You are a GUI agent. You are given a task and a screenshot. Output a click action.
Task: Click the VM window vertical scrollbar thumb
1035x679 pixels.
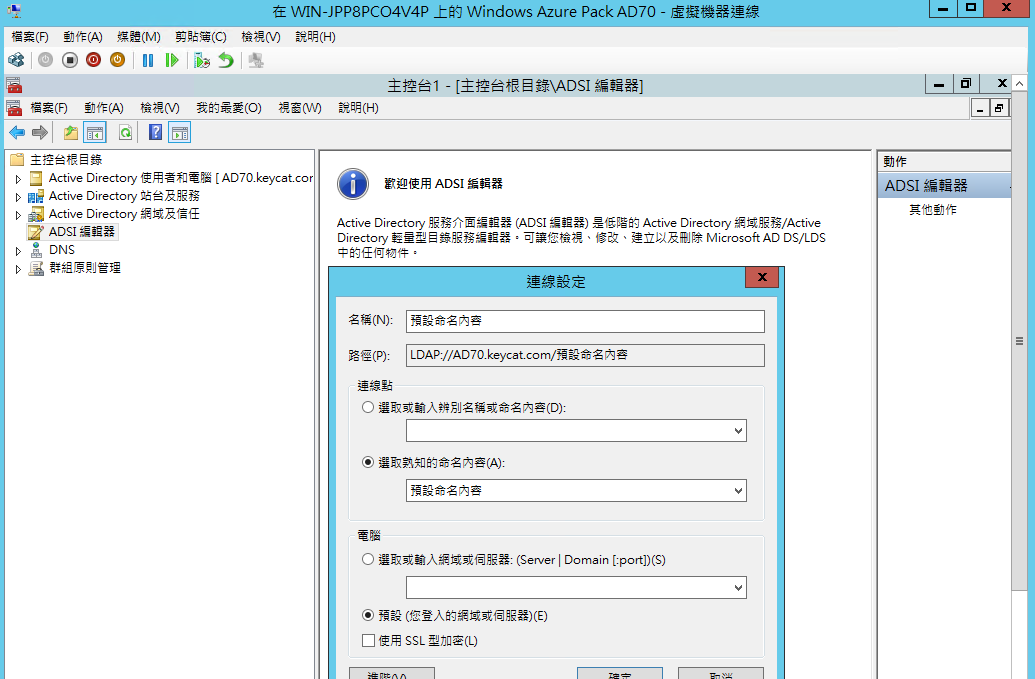[1020, 341]
